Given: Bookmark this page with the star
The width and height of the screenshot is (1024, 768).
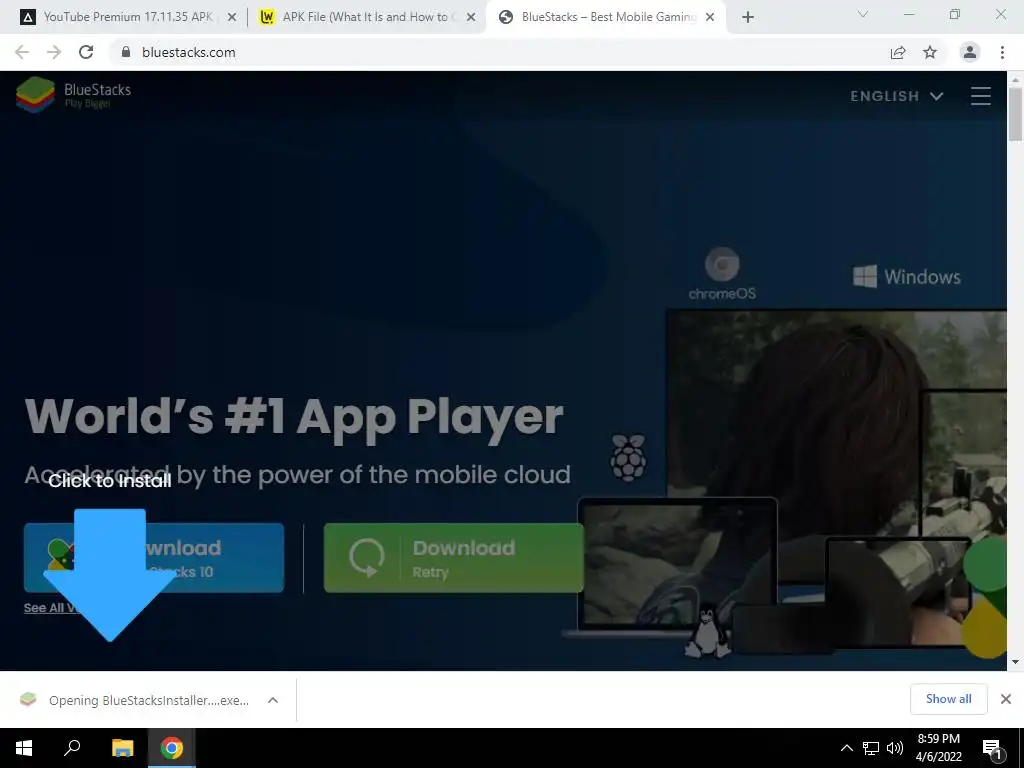Looking at the screenshot, I should [930, 52].
